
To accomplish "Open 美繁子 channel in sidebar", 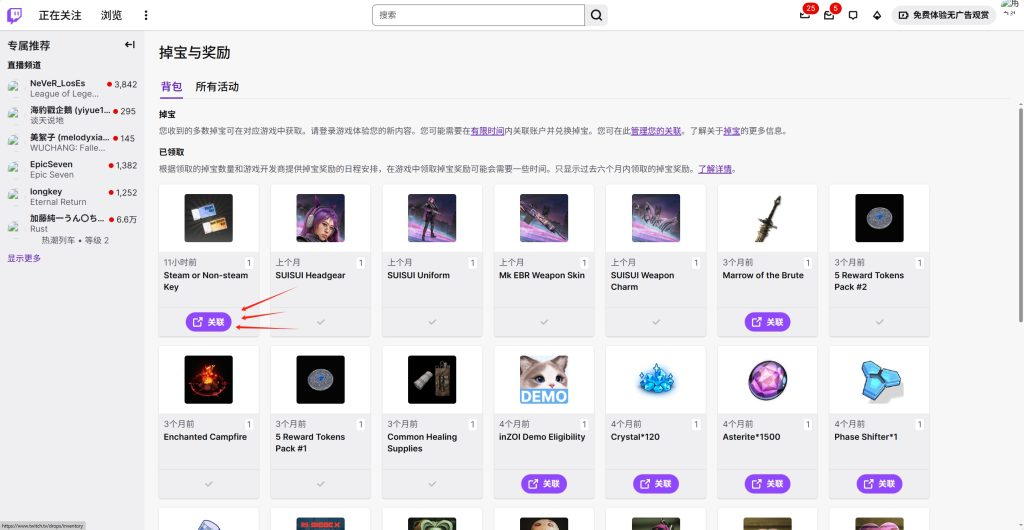I will (72, 142).
